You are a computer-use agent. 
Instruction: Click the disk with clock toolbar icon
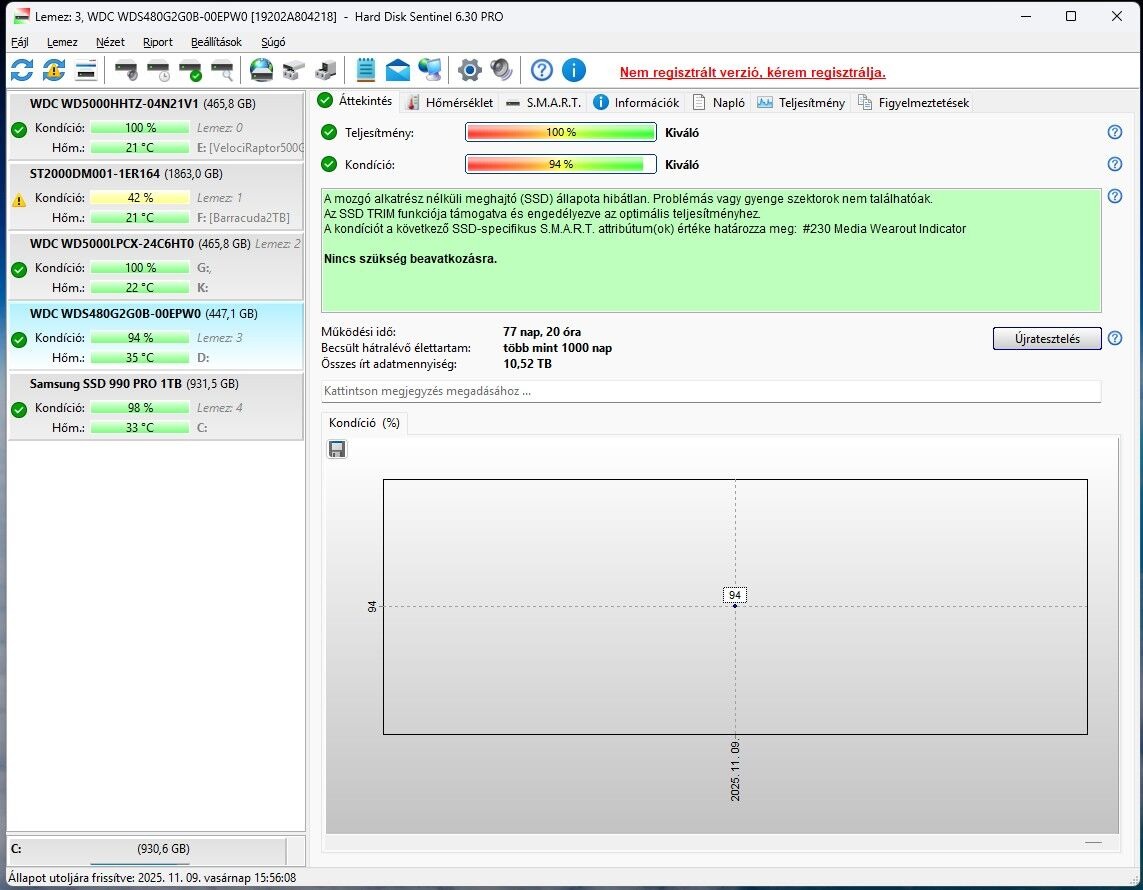[158, 71]
